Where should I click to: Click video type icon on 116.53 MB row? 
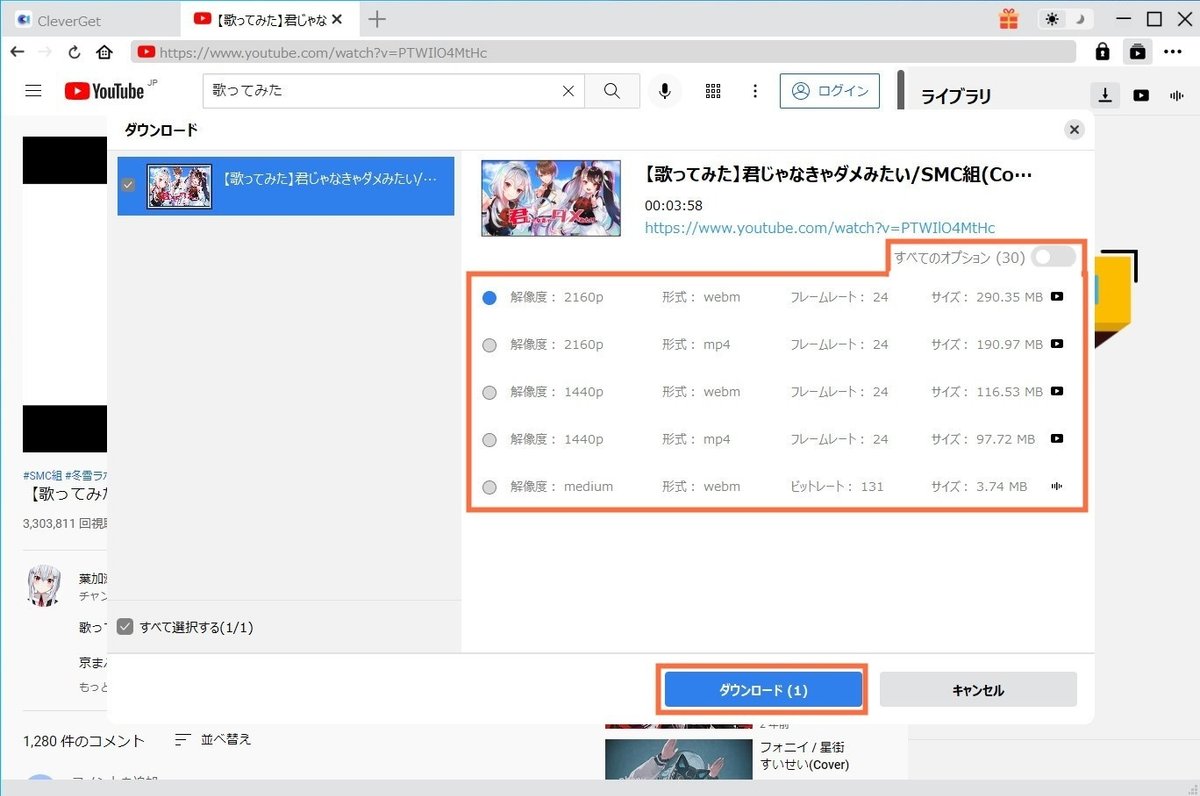pyautogui.click(x=1057, y=391)
